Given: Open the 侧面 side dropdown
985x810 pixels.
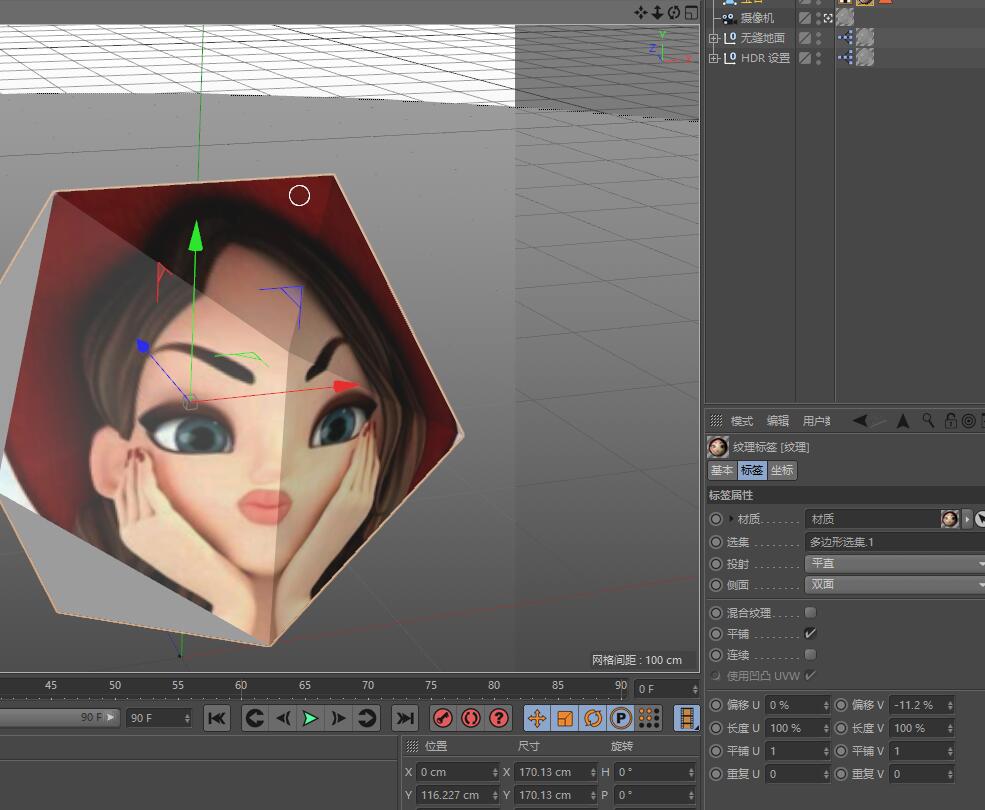Looking at the screenshot, I should [895, 584].
